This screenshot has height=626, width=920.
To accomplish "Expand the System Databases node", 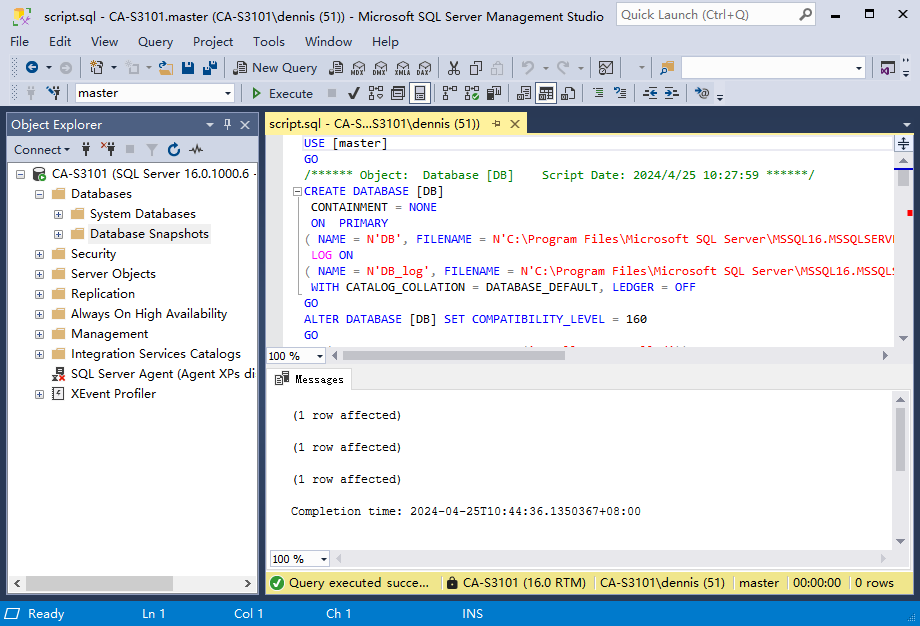I will tap(58, 214).
